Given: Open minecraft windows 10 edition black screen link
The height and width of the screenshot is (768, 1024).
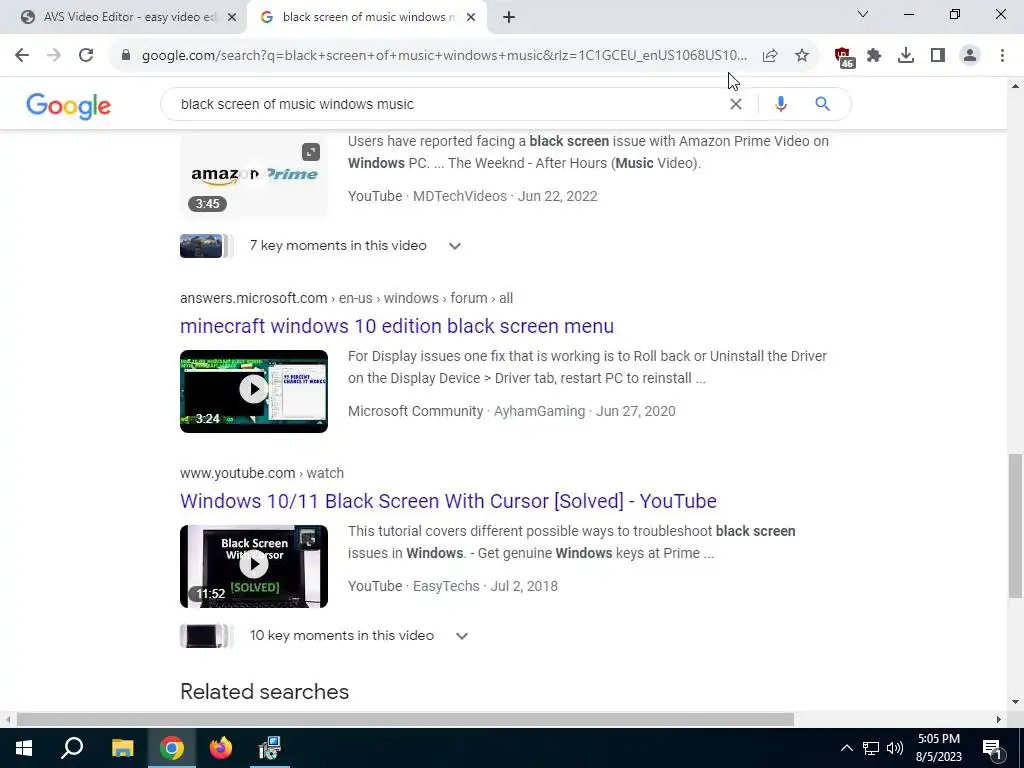Looking at the screenshot, I should (397, 326).
